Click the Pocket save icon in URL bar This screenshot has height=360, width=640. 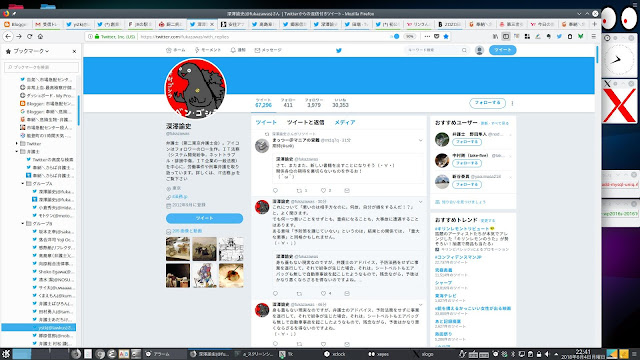436,36
